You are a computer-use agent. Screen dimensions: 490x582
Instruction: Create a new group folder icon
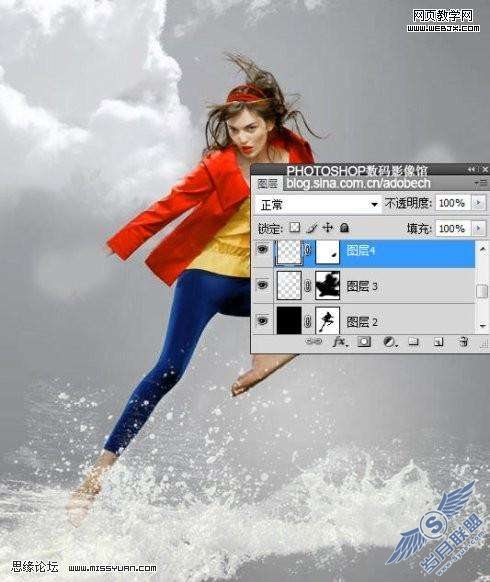(x=414, y=342)
